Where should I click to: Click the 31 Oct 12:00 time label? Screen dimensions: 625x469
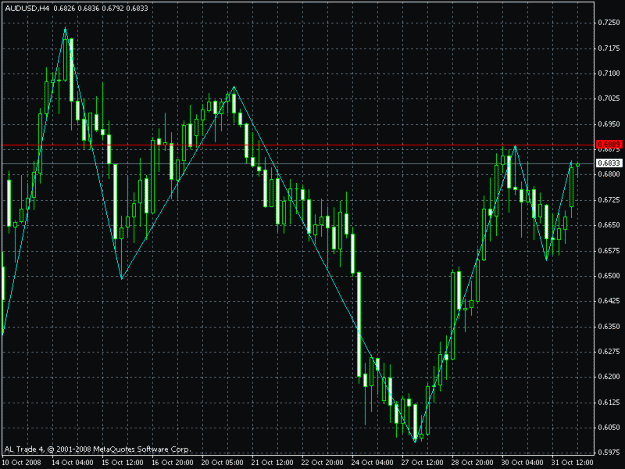point(572,463)
